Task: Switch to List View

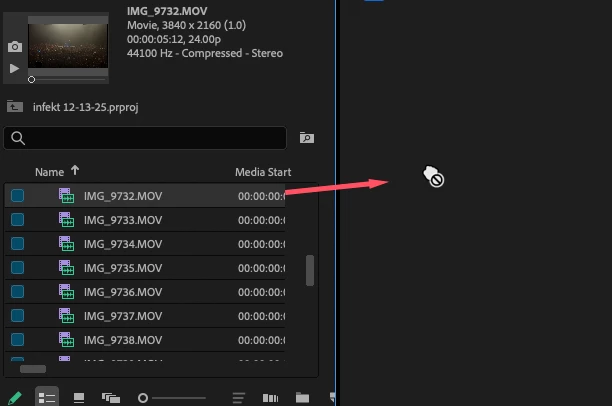Action: 47,398
